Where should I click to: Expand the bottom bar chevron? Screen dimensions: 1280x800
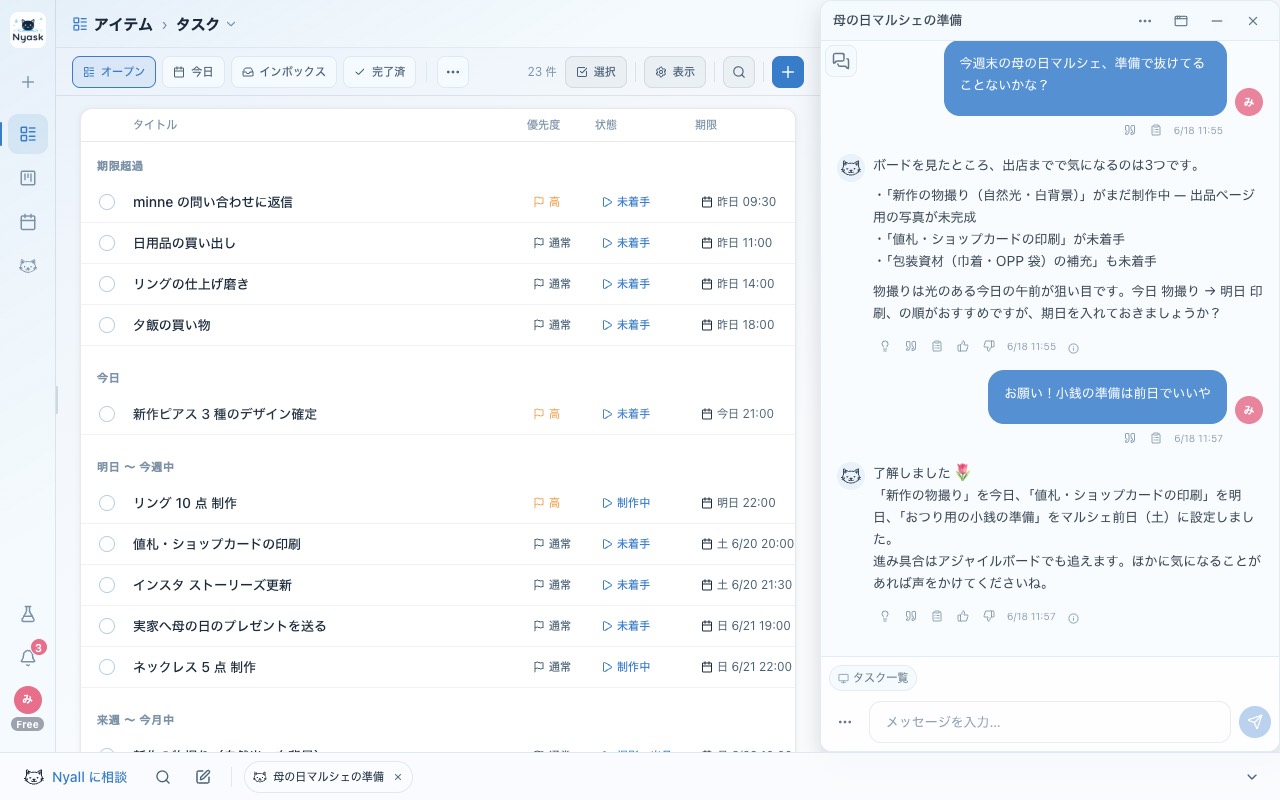1252,777
